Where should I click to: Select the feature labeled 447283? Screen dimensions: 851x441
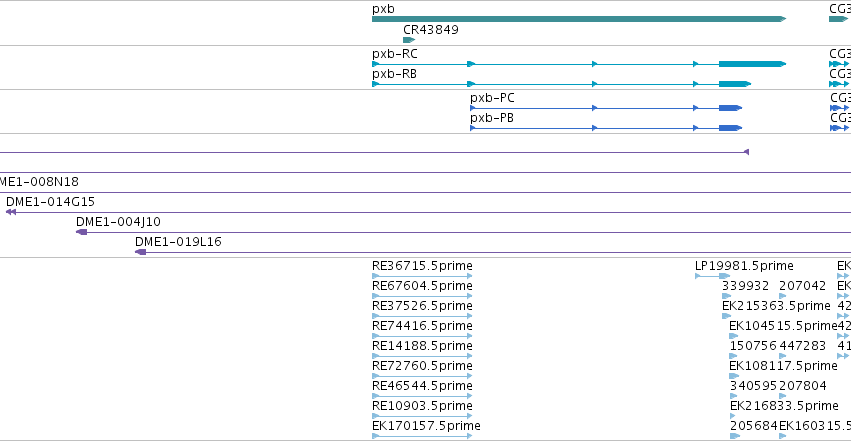(x=783, y=356)
